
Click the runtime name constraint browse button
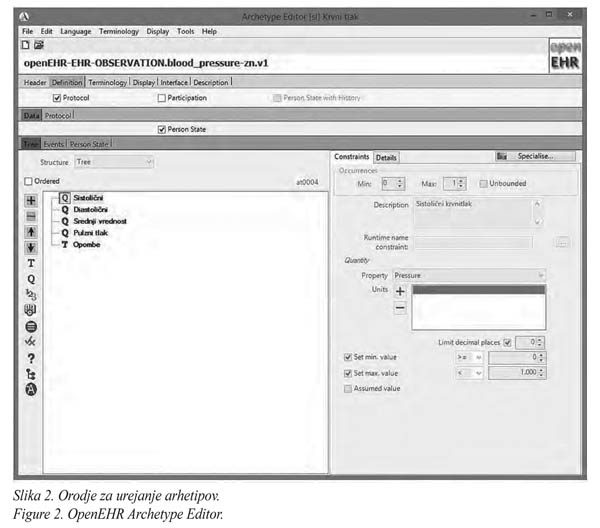click(x=562, y=243)
